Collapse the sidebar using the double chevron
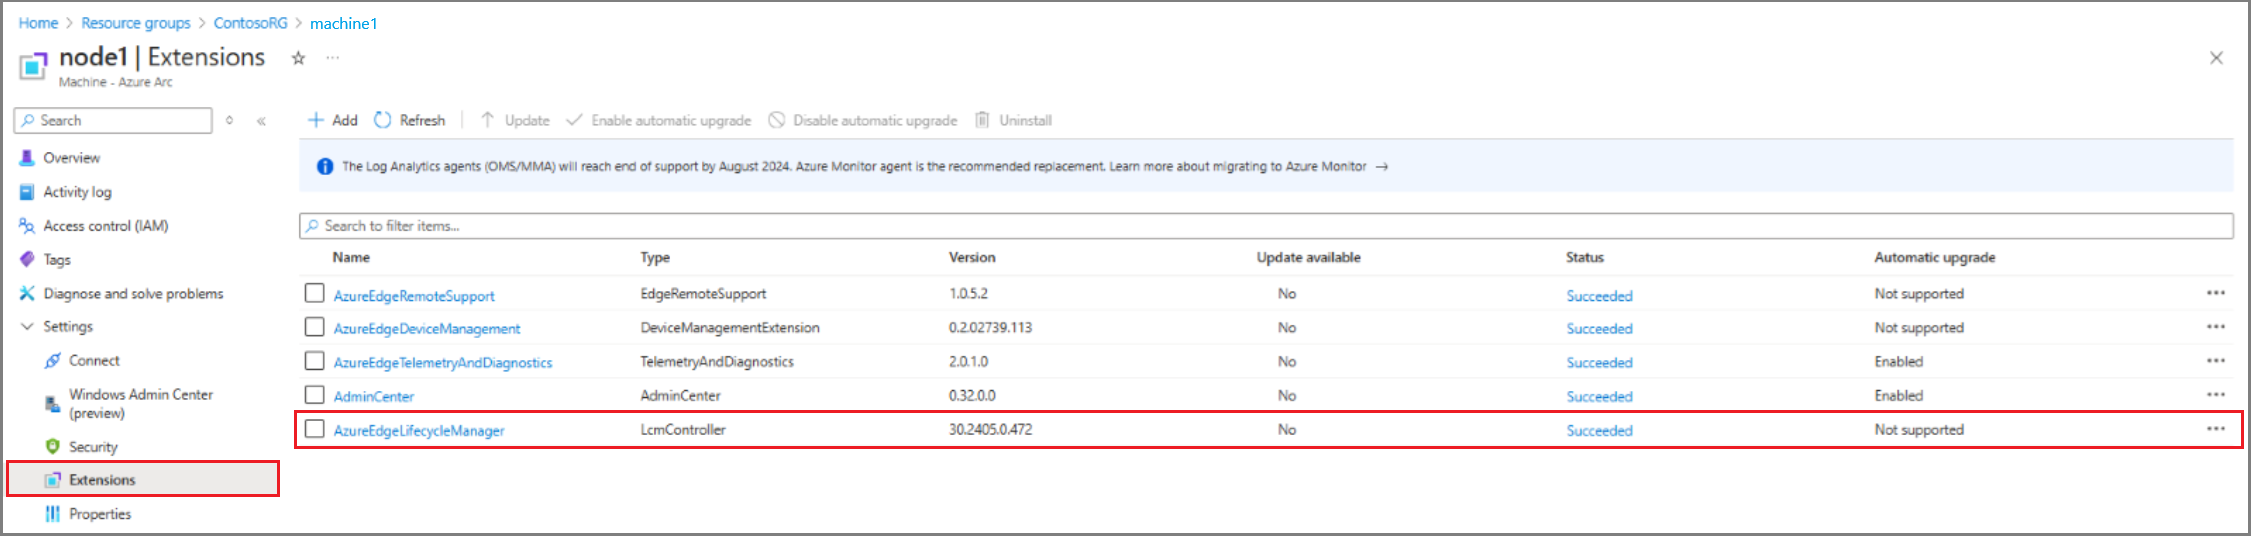 (x=261, y=121)
